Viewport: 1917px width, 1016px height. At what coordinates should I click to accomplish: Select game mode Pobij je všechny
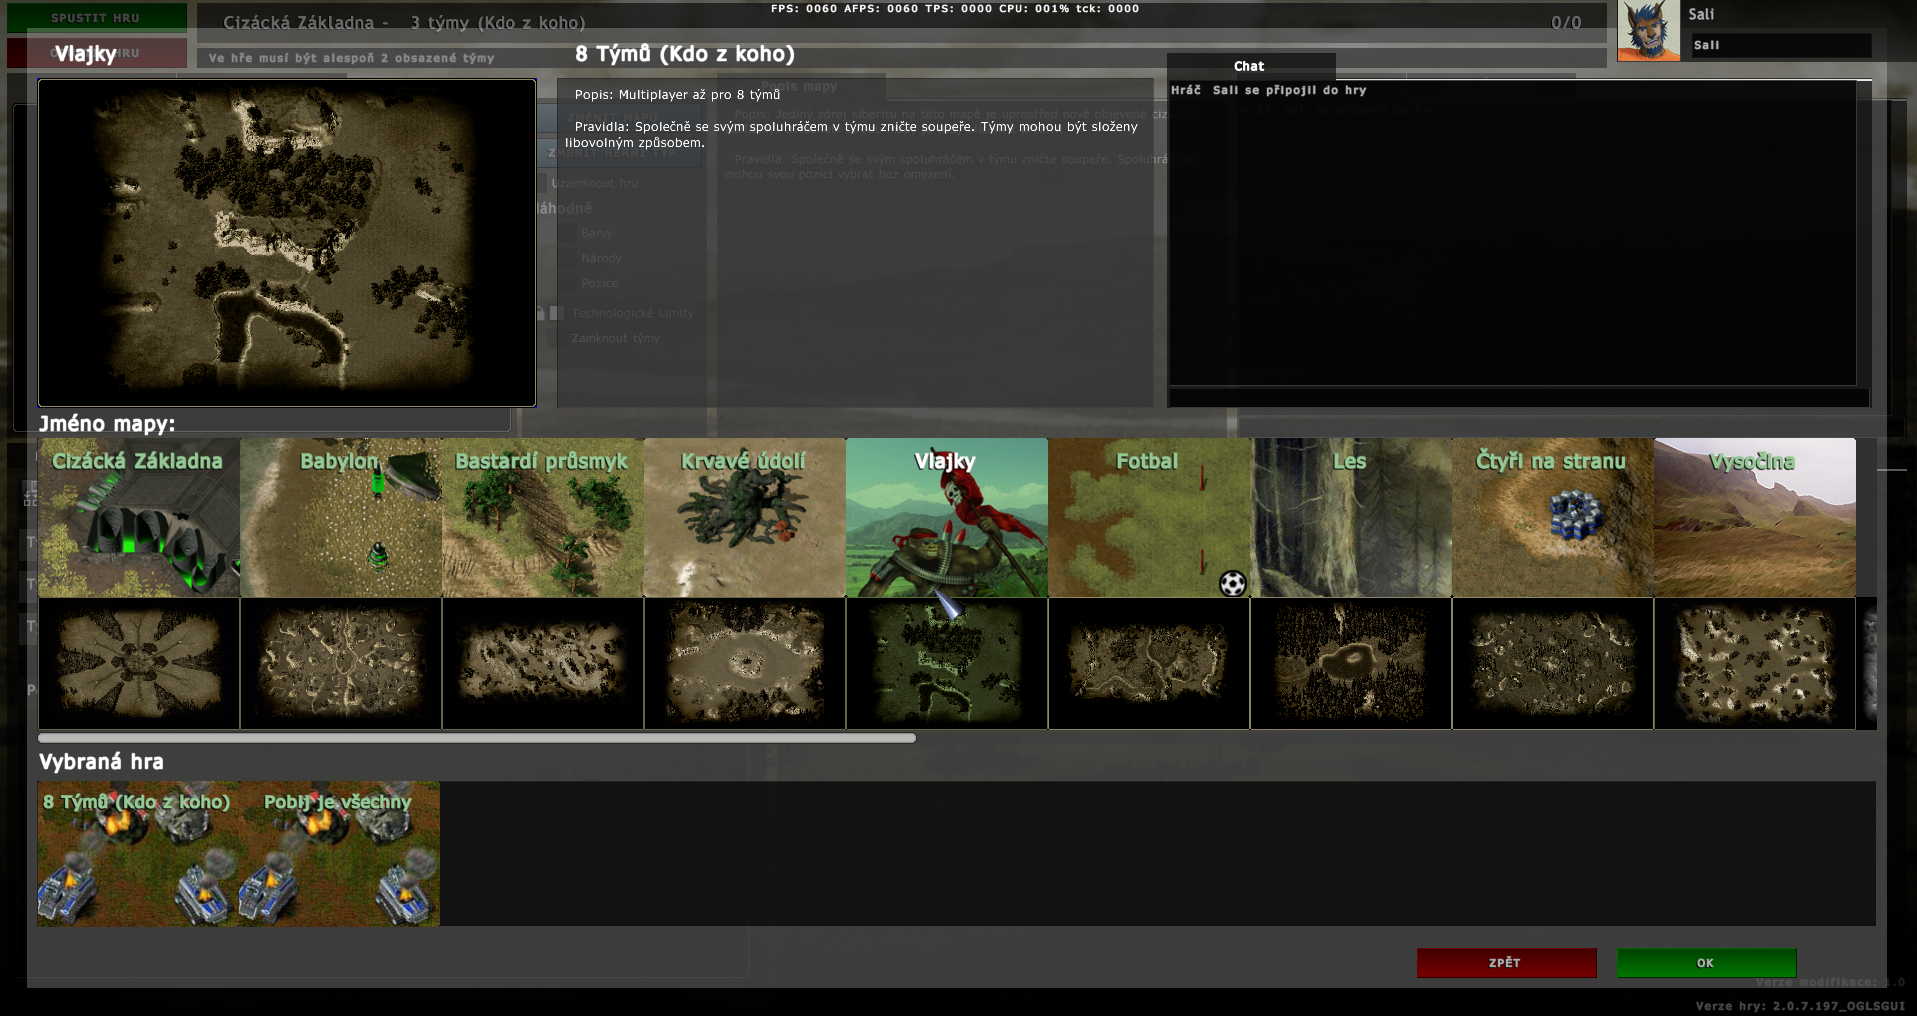tap(339, 854)
